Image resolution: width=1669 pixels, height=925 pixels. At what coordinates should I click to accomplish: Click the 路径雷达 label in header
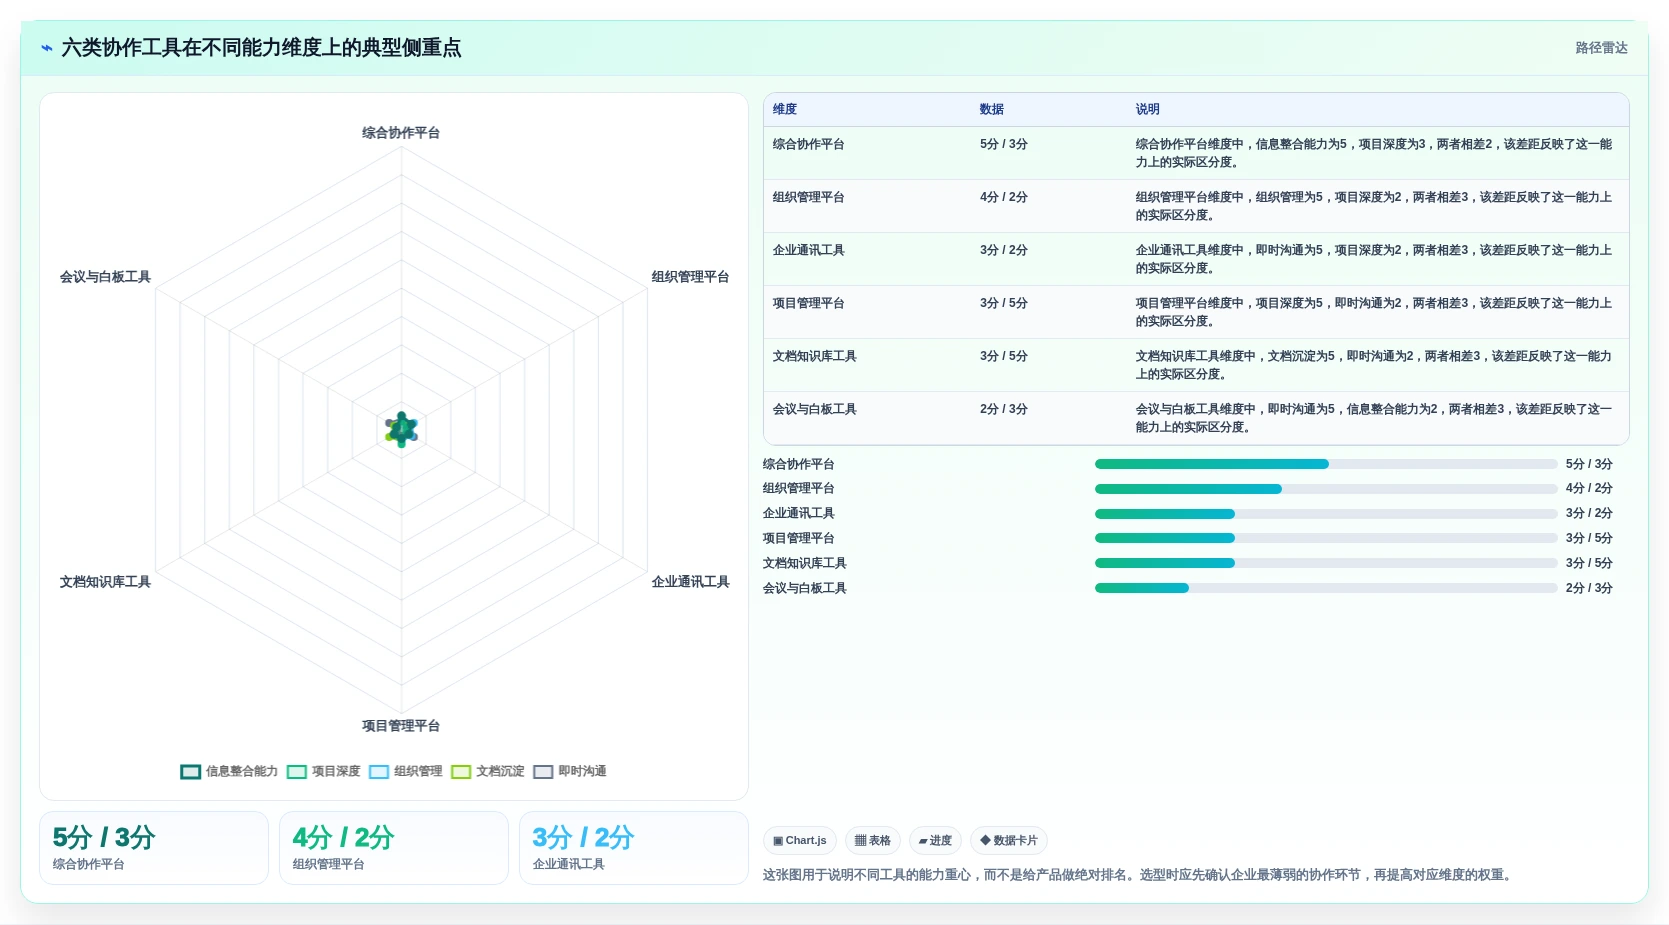1601,48
